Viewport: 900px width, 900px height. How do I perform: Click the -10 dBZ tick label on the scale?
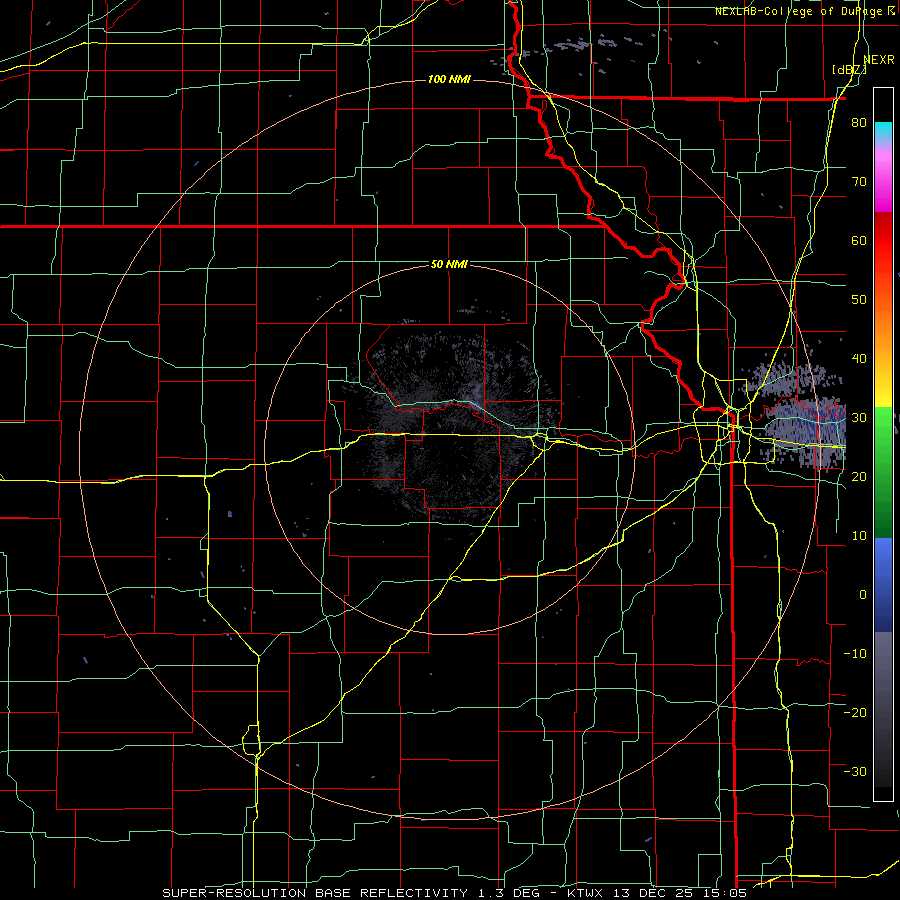pyautogui.click(x=855, y=654)
